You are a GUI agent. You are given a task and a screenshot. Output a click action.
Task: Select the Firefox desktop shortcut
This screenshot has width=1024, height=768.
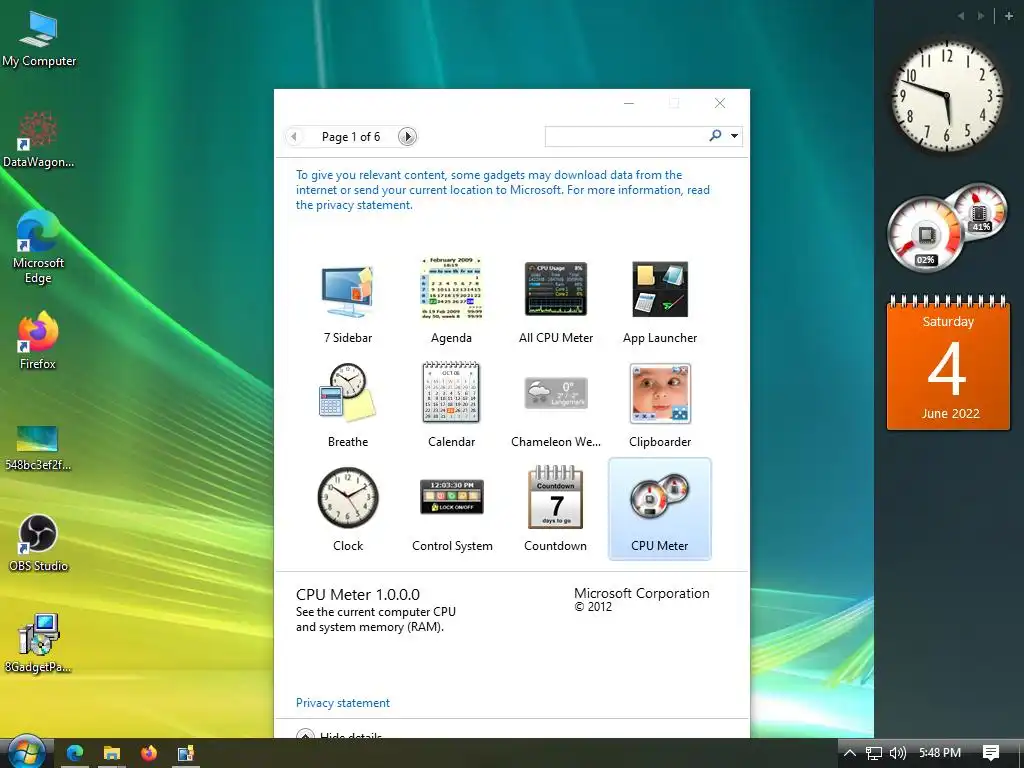click(x=38, y=341)
